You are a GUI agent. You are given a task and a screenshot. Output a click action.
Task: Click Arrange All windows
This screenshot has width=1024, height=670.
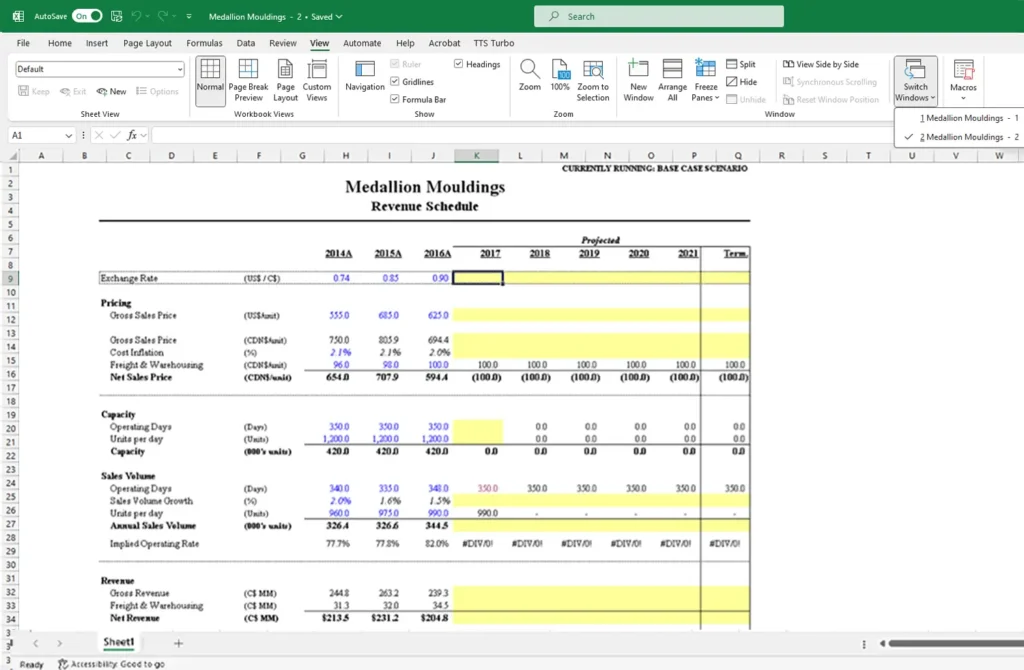pos(672,79)
